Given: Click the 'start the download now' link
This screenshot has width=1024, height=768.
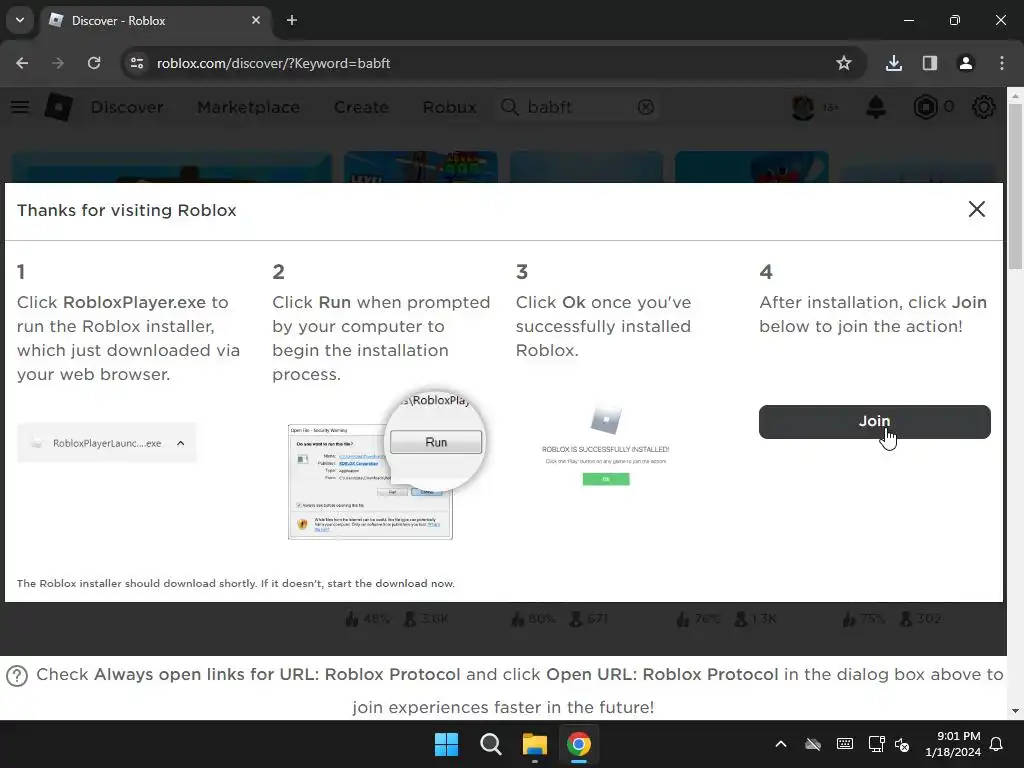Looking at the screenshot, I should [391, 583].
